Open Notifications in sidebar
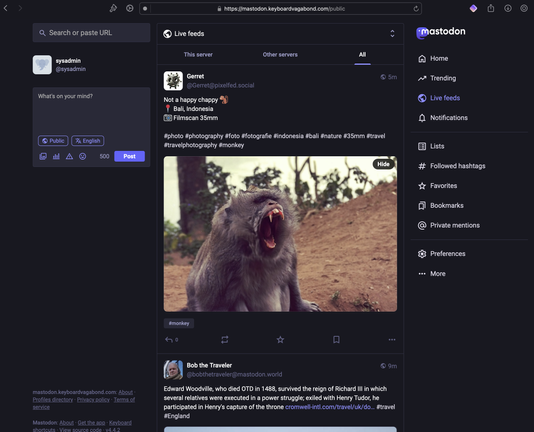Screen dimensions: 534x432 click(443, 118)
